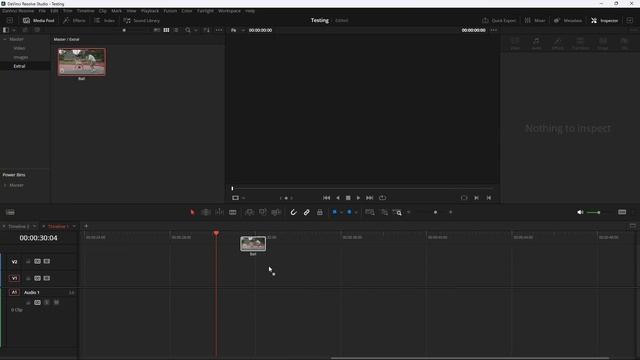Open the Workspace menu
Viewport: 640px width, 360px height.
[x=229, y=11]
